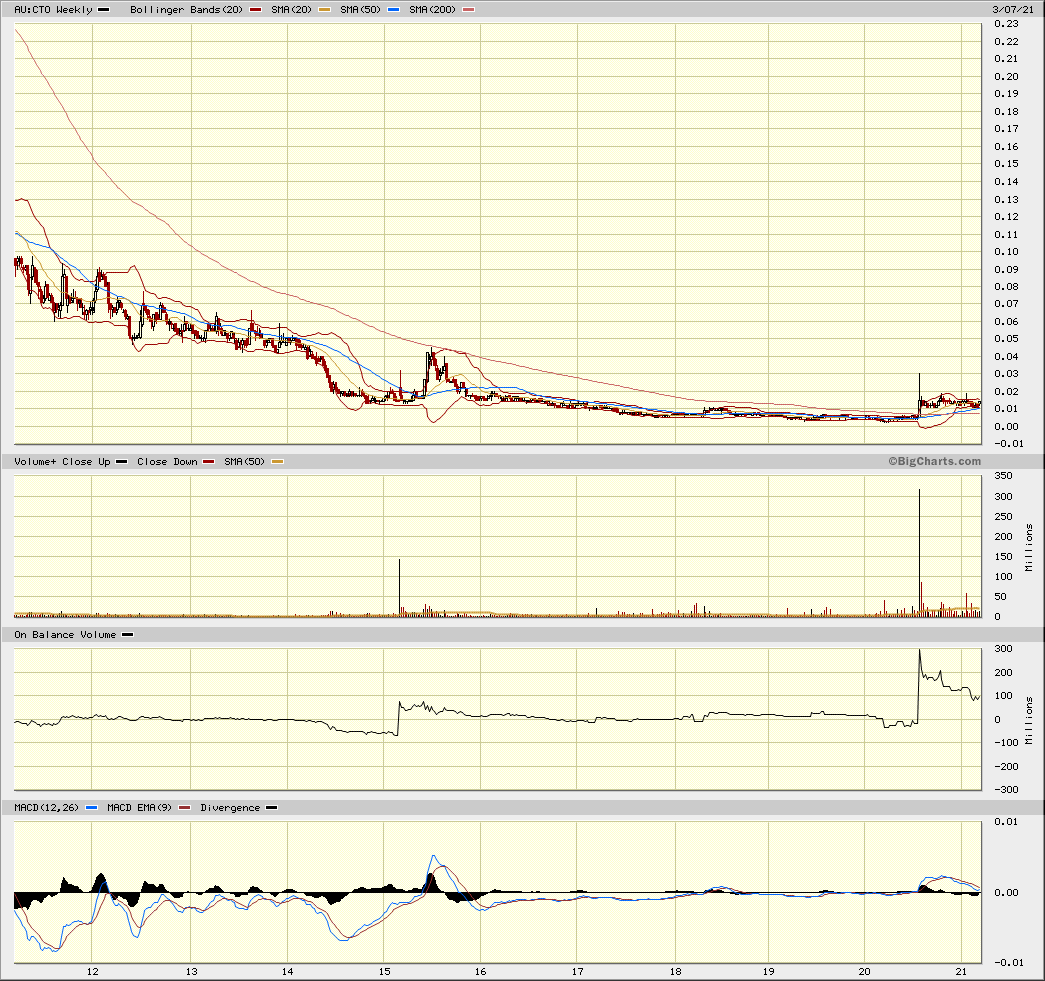Image resolution: width=1045 pixels, height=981 pixels.
Task: Click the -100 On Balance Volume axis value
Action: pos(1006,742)
